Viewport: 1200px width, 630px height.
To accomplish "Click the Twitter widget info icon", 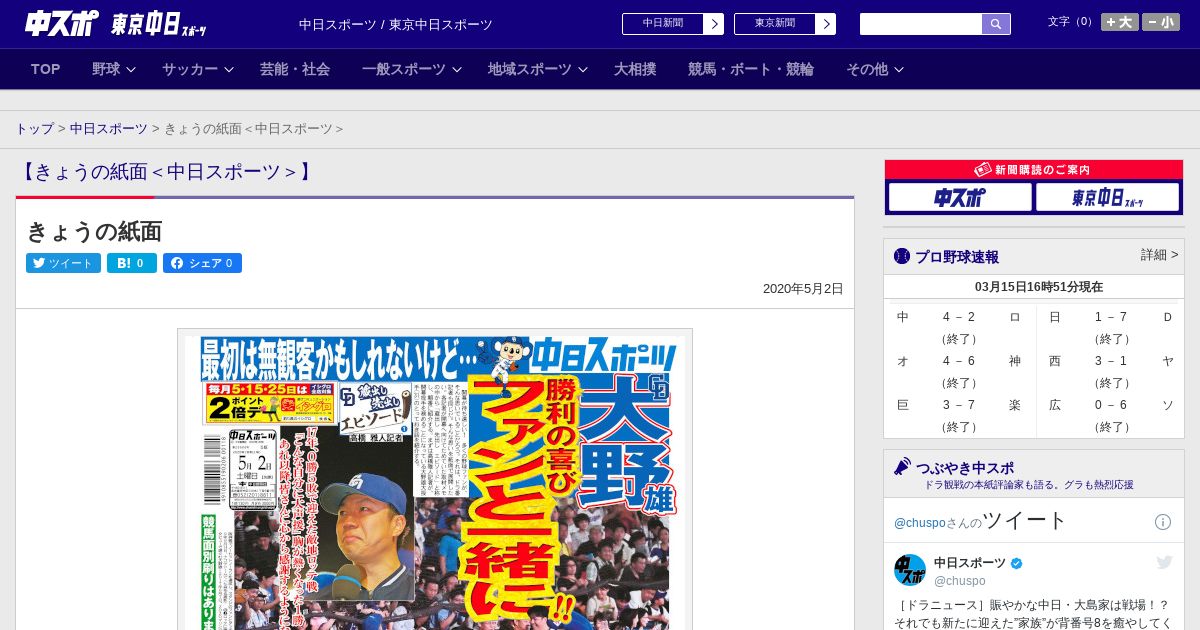I will pyautogui.click(x=1163, y=522).
